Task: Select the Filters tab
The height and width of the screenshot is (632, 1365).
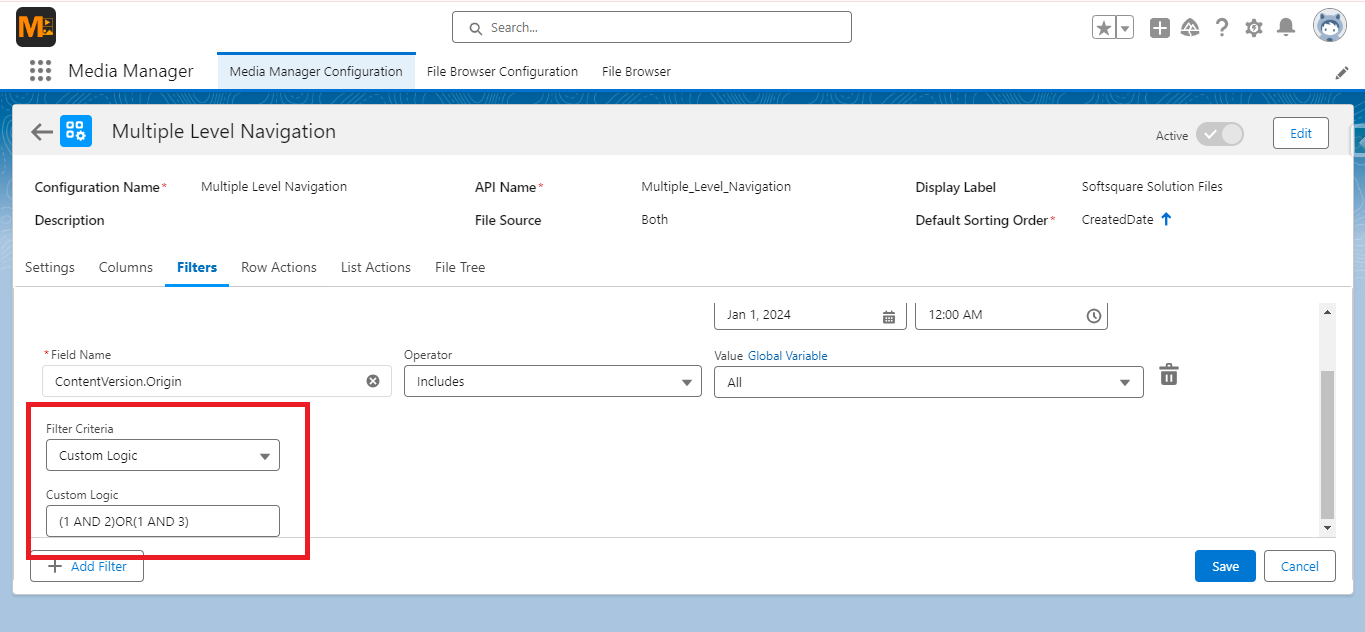Action: pos(197,267)
